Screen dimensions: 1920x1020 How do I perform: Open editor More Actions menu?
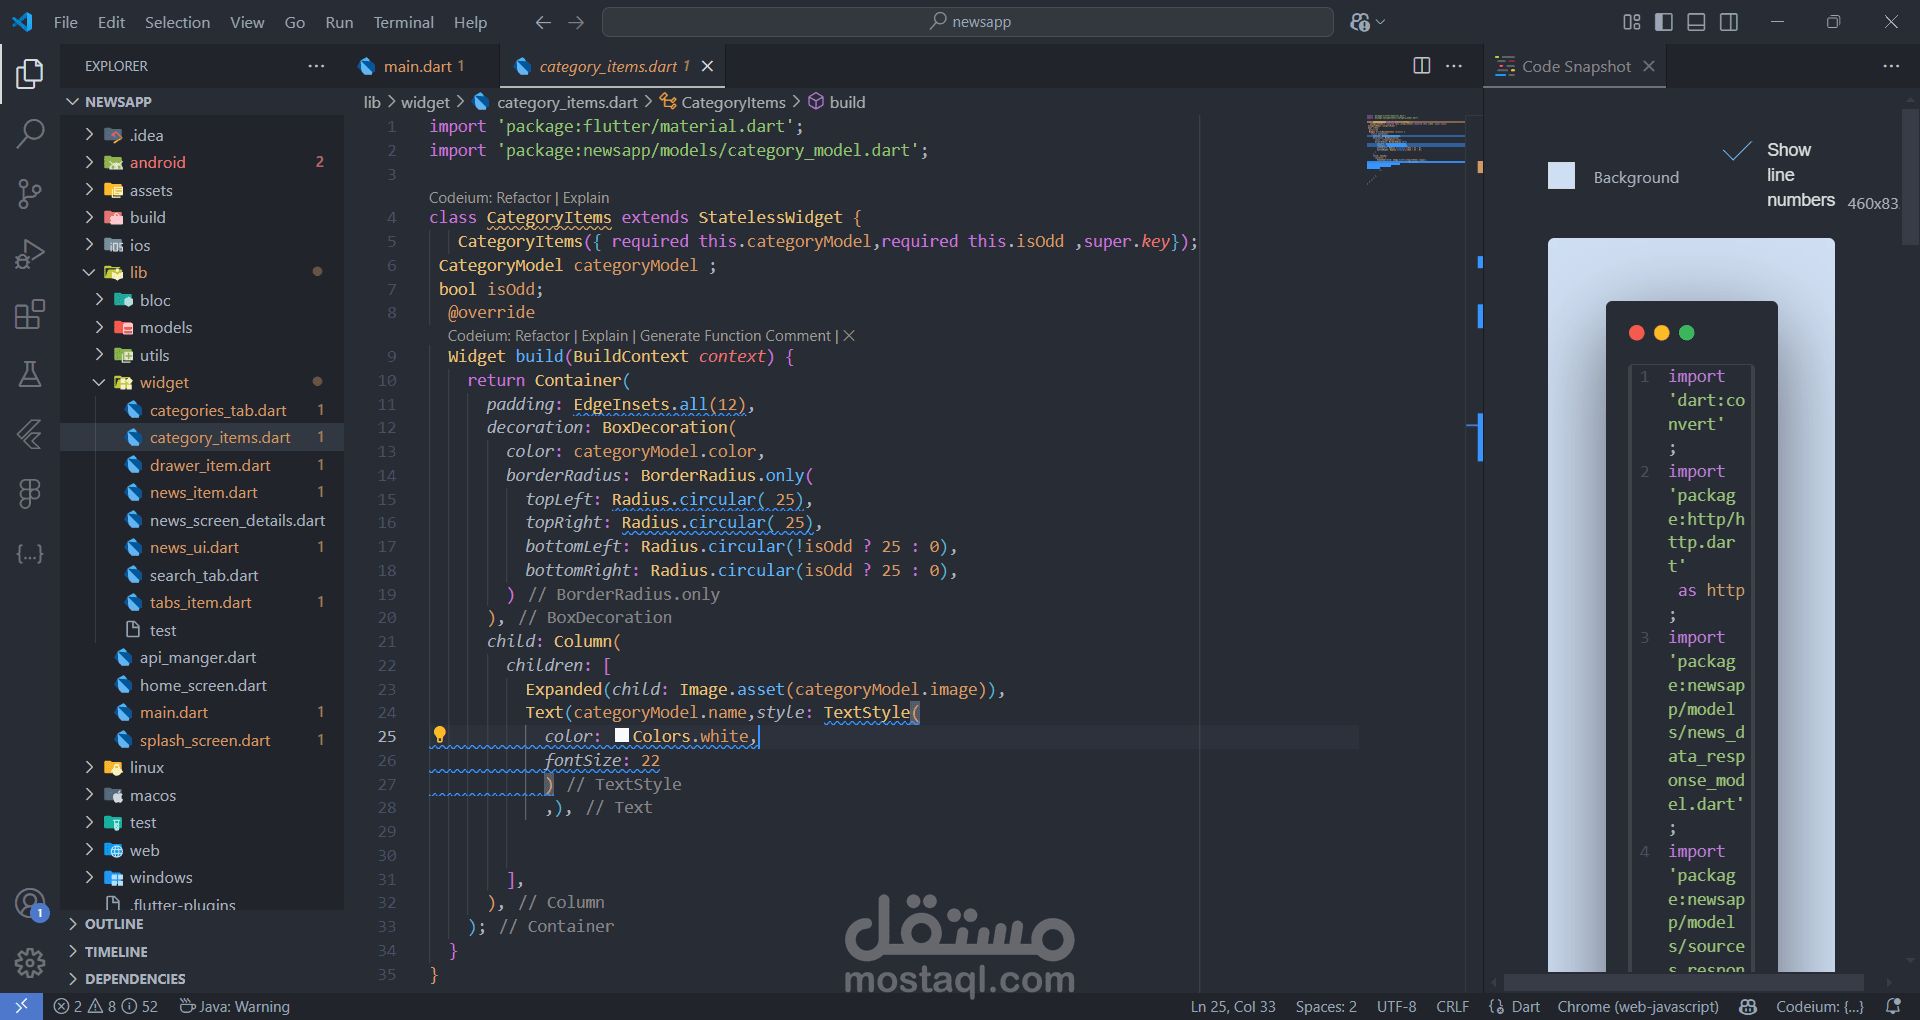click(1454, 66)
